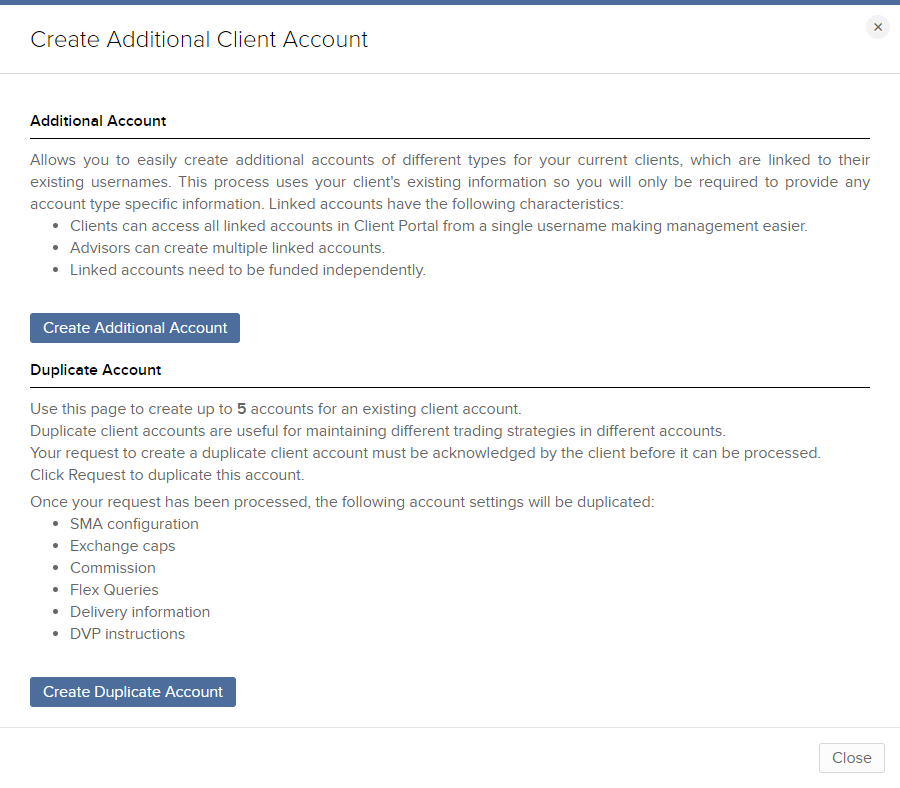Select the Create Additional Client Account title
900x788 pixels.
pos(198,39)
